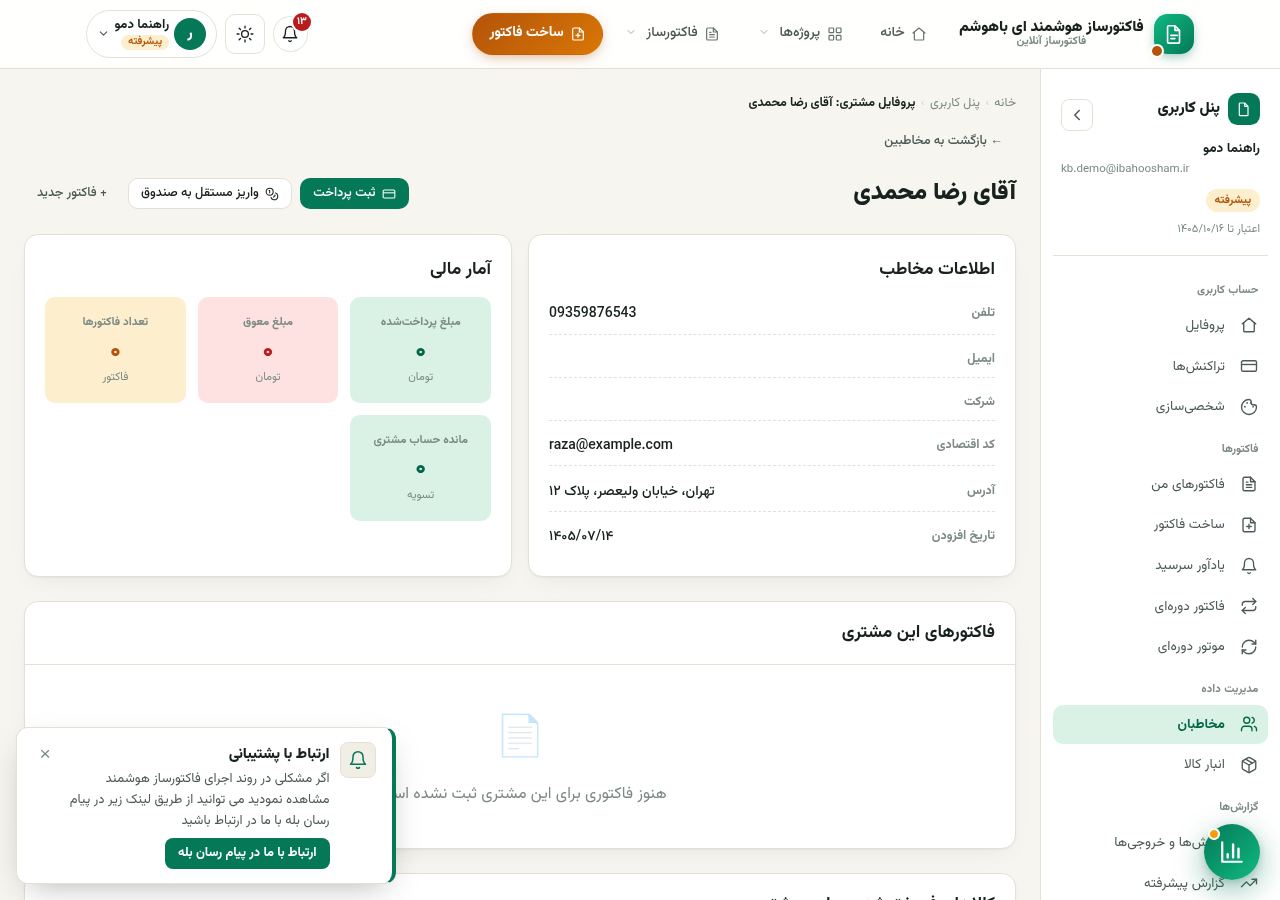Click the مانده حساب مشتری stat card

(x=420, y=468)
